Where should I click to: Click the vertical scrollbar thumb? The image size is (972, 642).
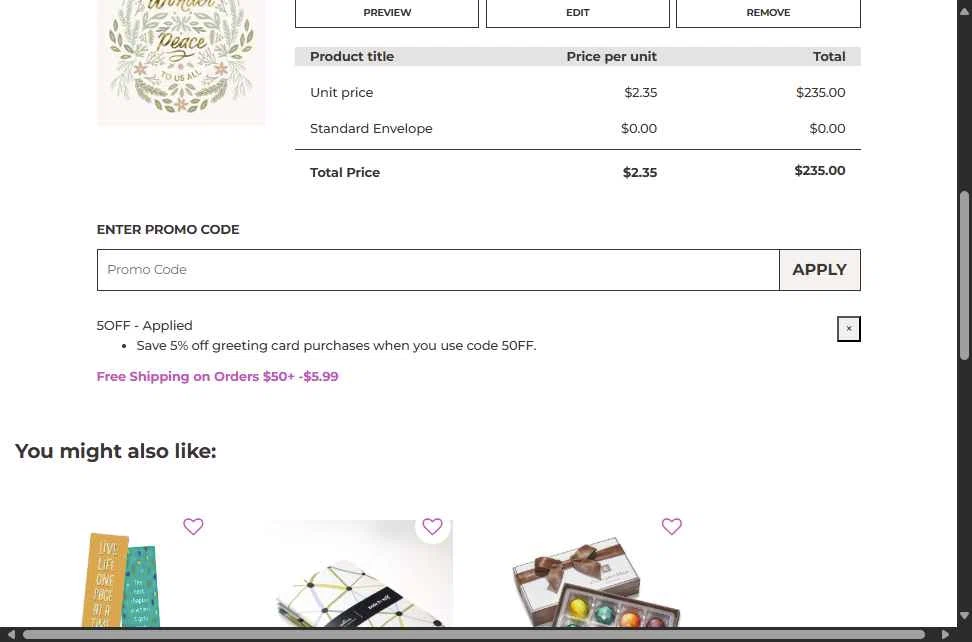coord(964,275)
